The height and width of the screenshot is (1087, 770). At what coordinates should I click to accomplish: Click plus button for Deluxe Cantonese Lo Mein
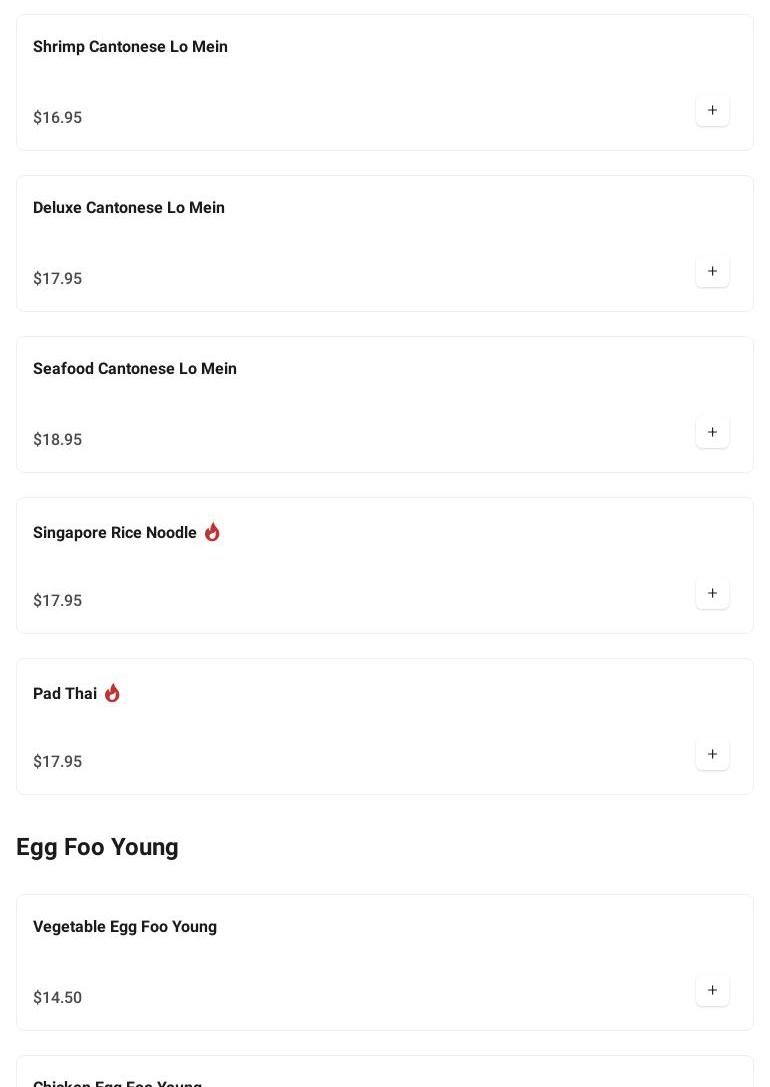click(712, 271)
